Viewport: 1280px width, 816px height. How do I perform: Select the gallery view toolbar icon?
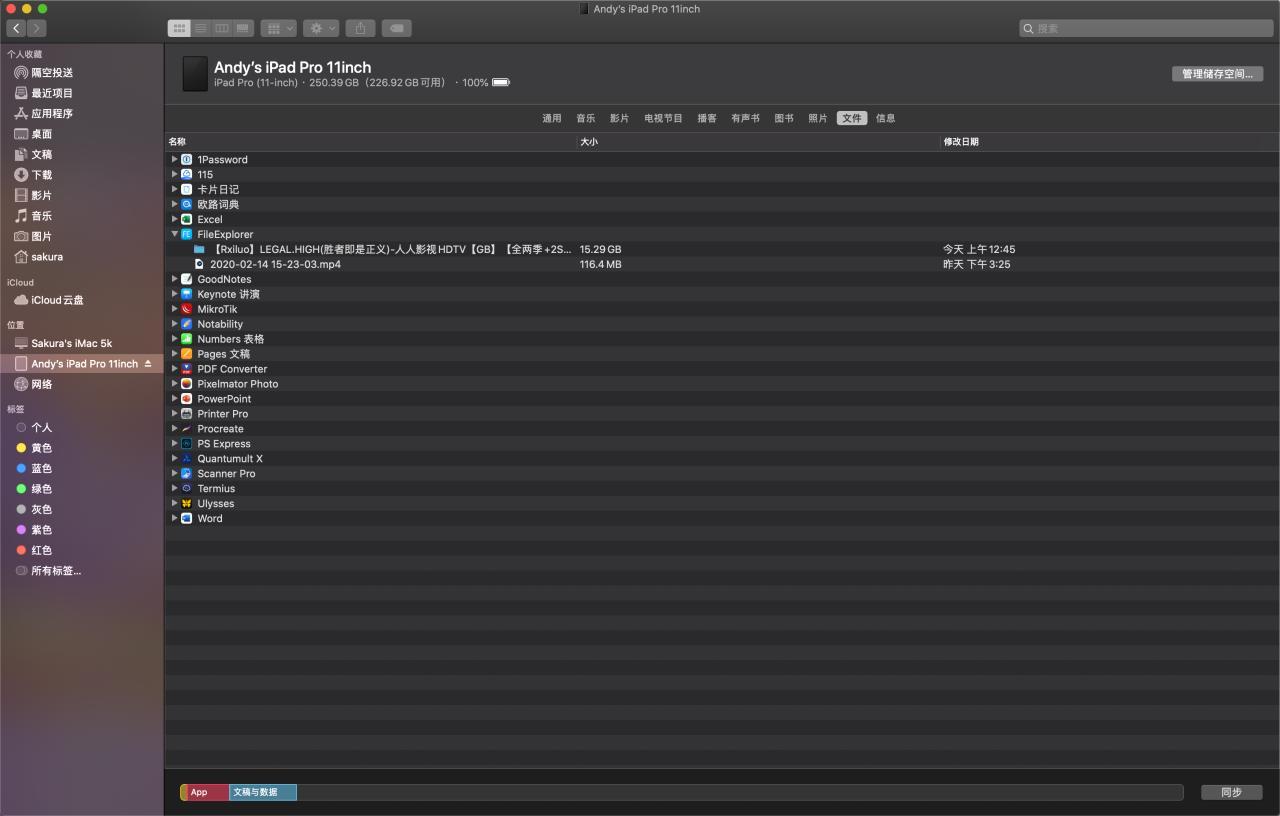point(243,29)
